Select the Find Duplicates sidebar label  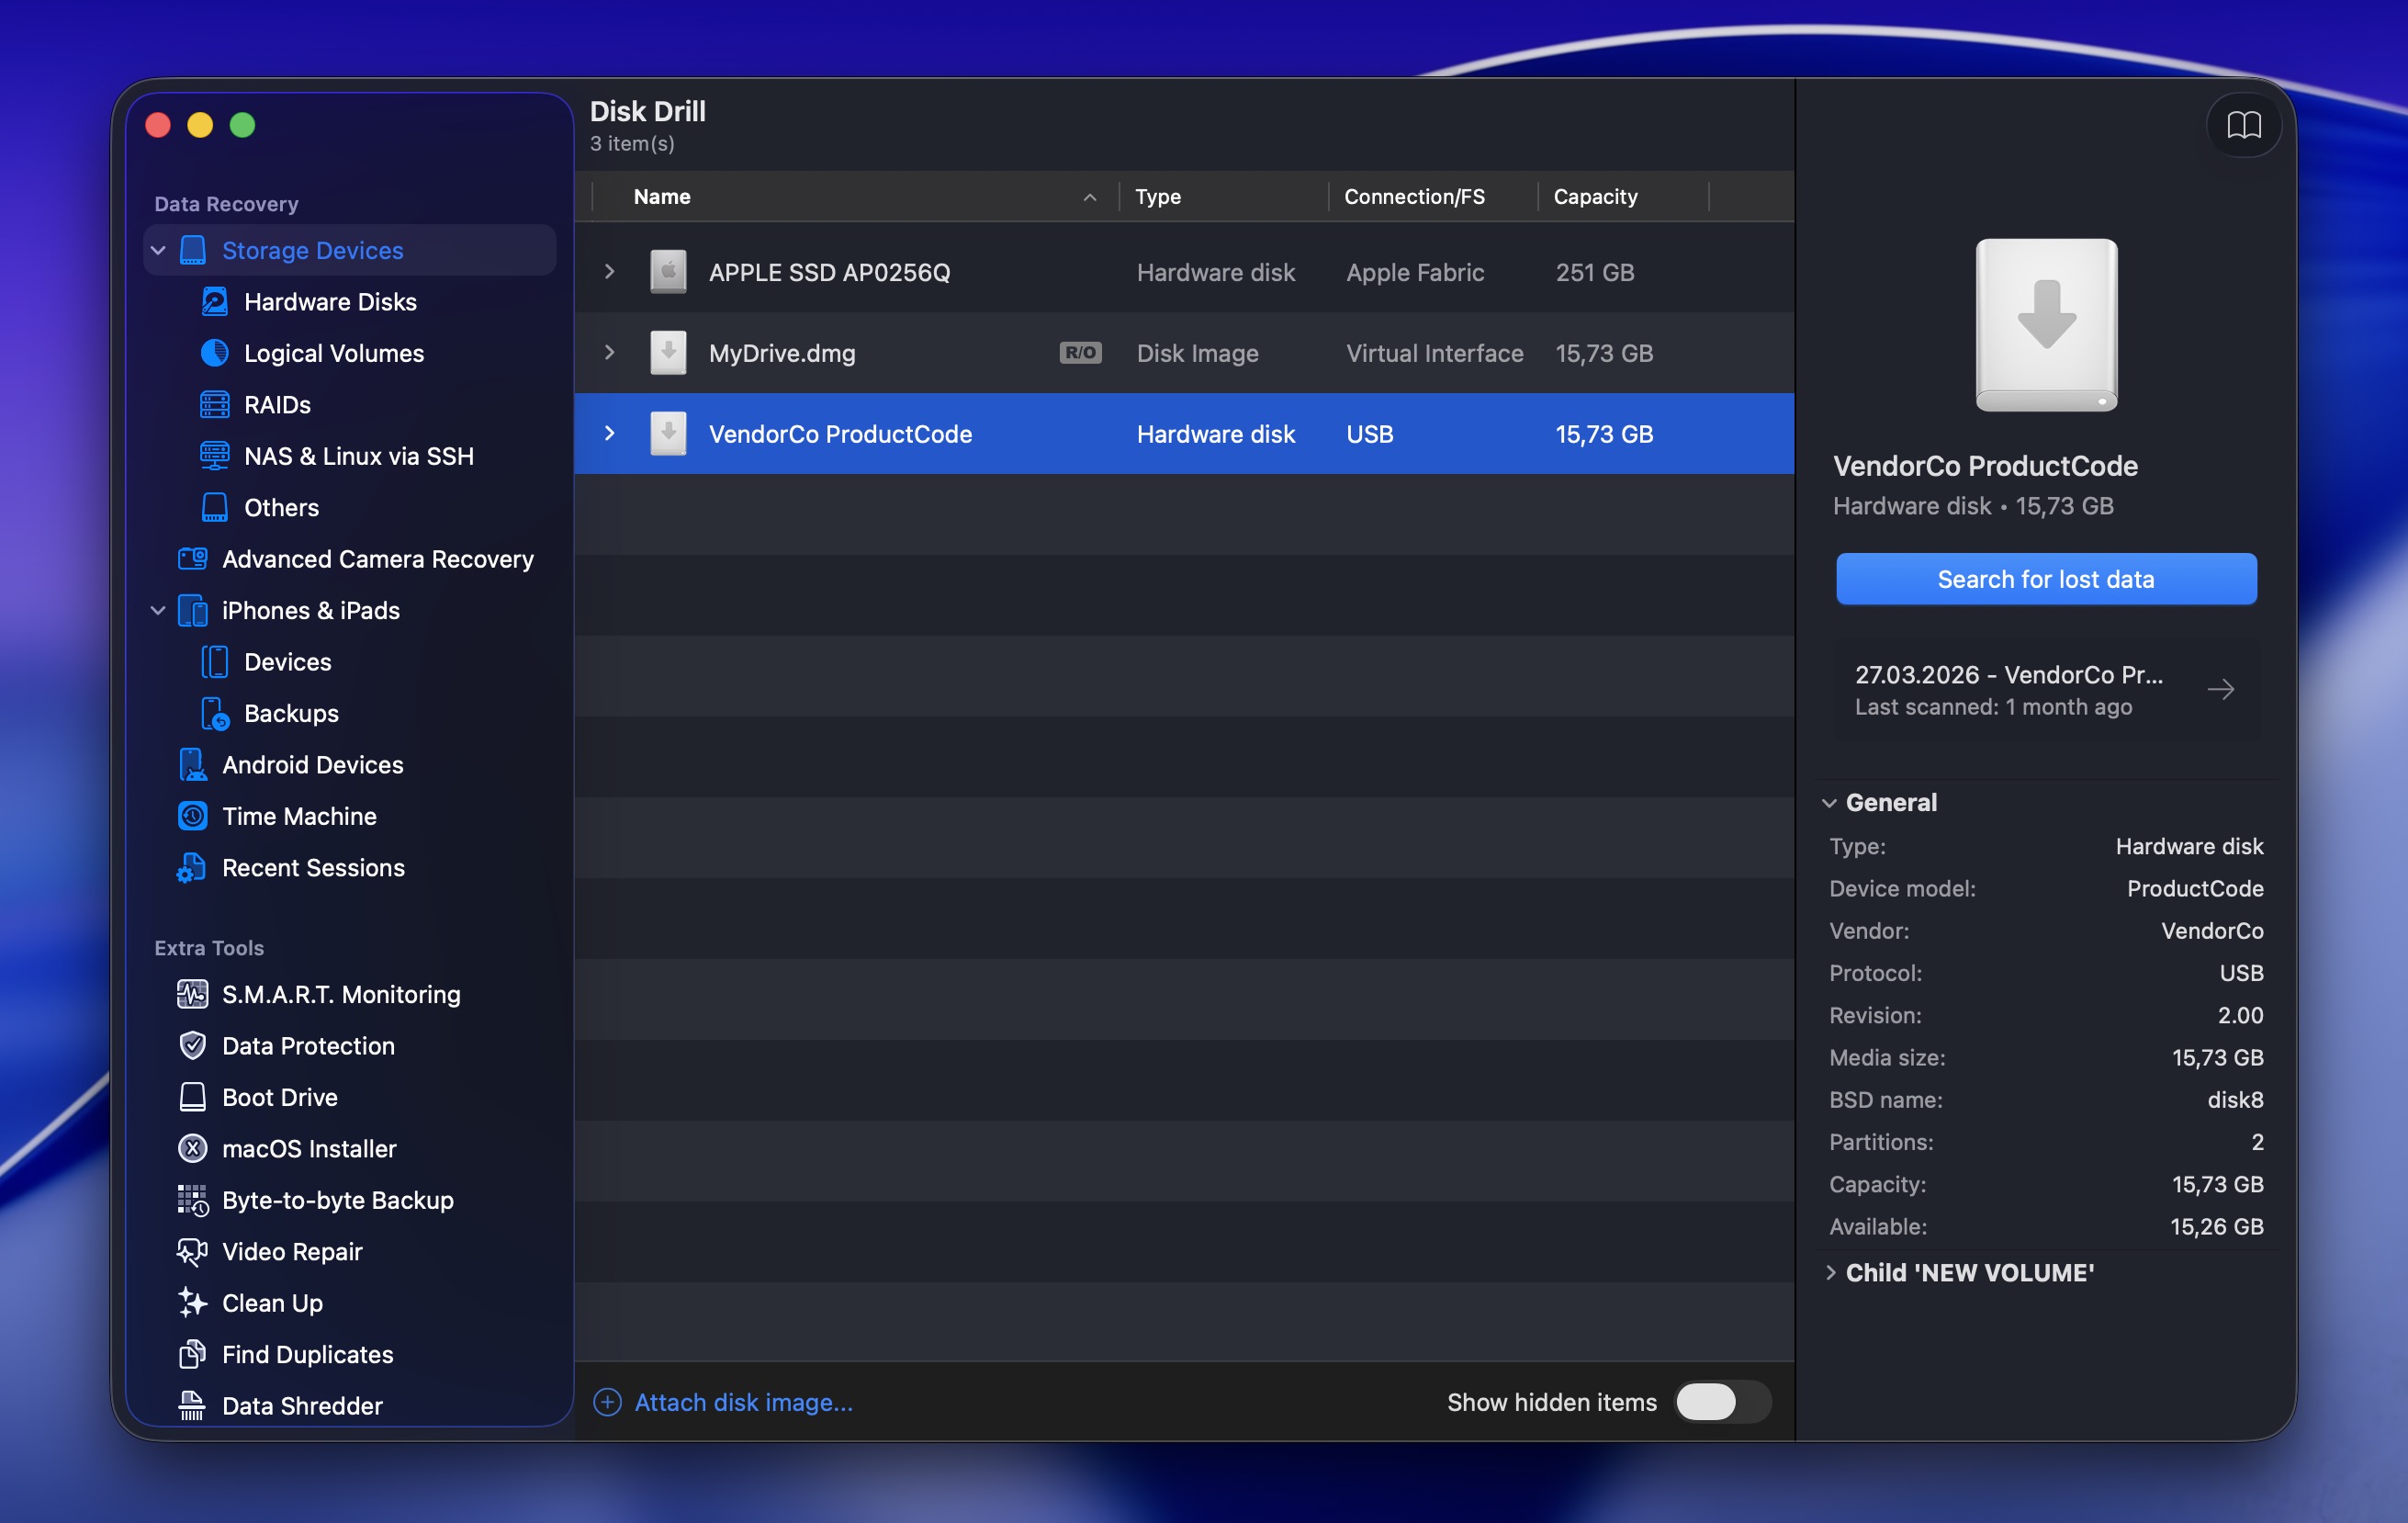307,1355
